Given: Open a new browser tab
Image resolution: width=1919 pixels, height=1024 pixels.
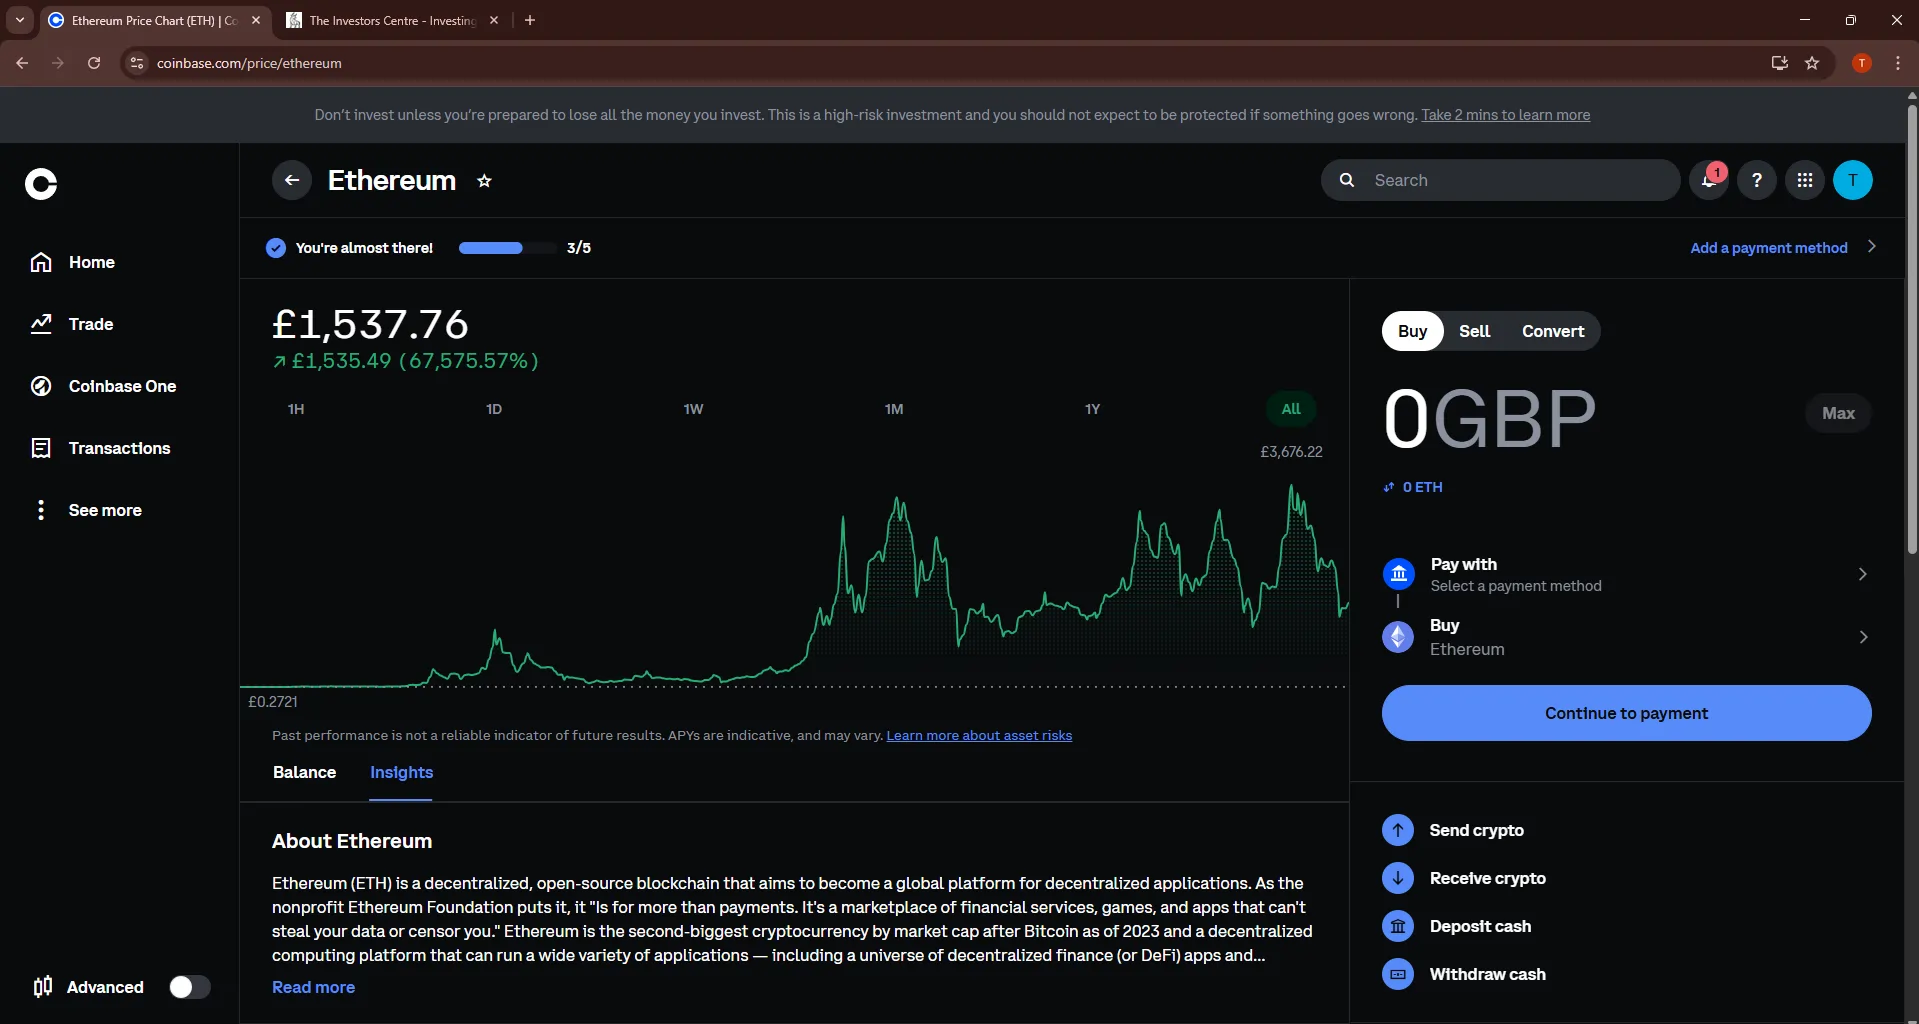Looking at the screenshot, I should 530,20.
